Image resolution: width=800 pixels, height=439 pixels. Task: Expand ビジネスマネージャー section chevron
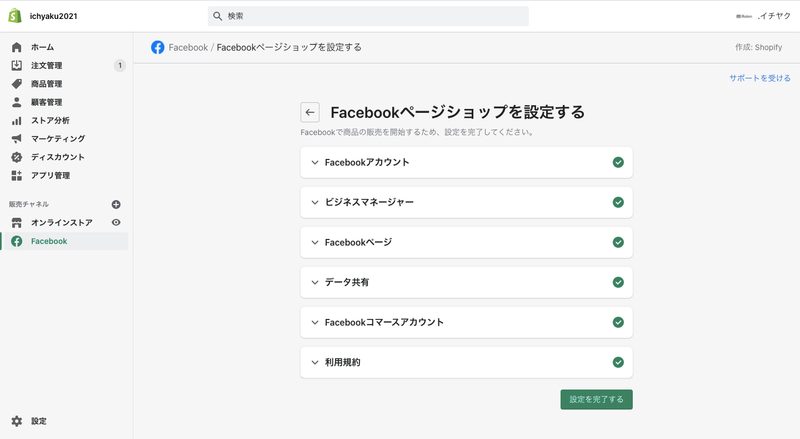[315, 202]
